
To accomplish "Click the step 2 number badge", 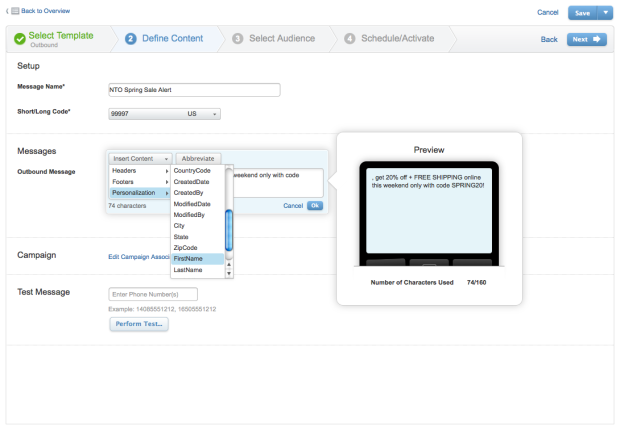I will (x=130, y=39).
